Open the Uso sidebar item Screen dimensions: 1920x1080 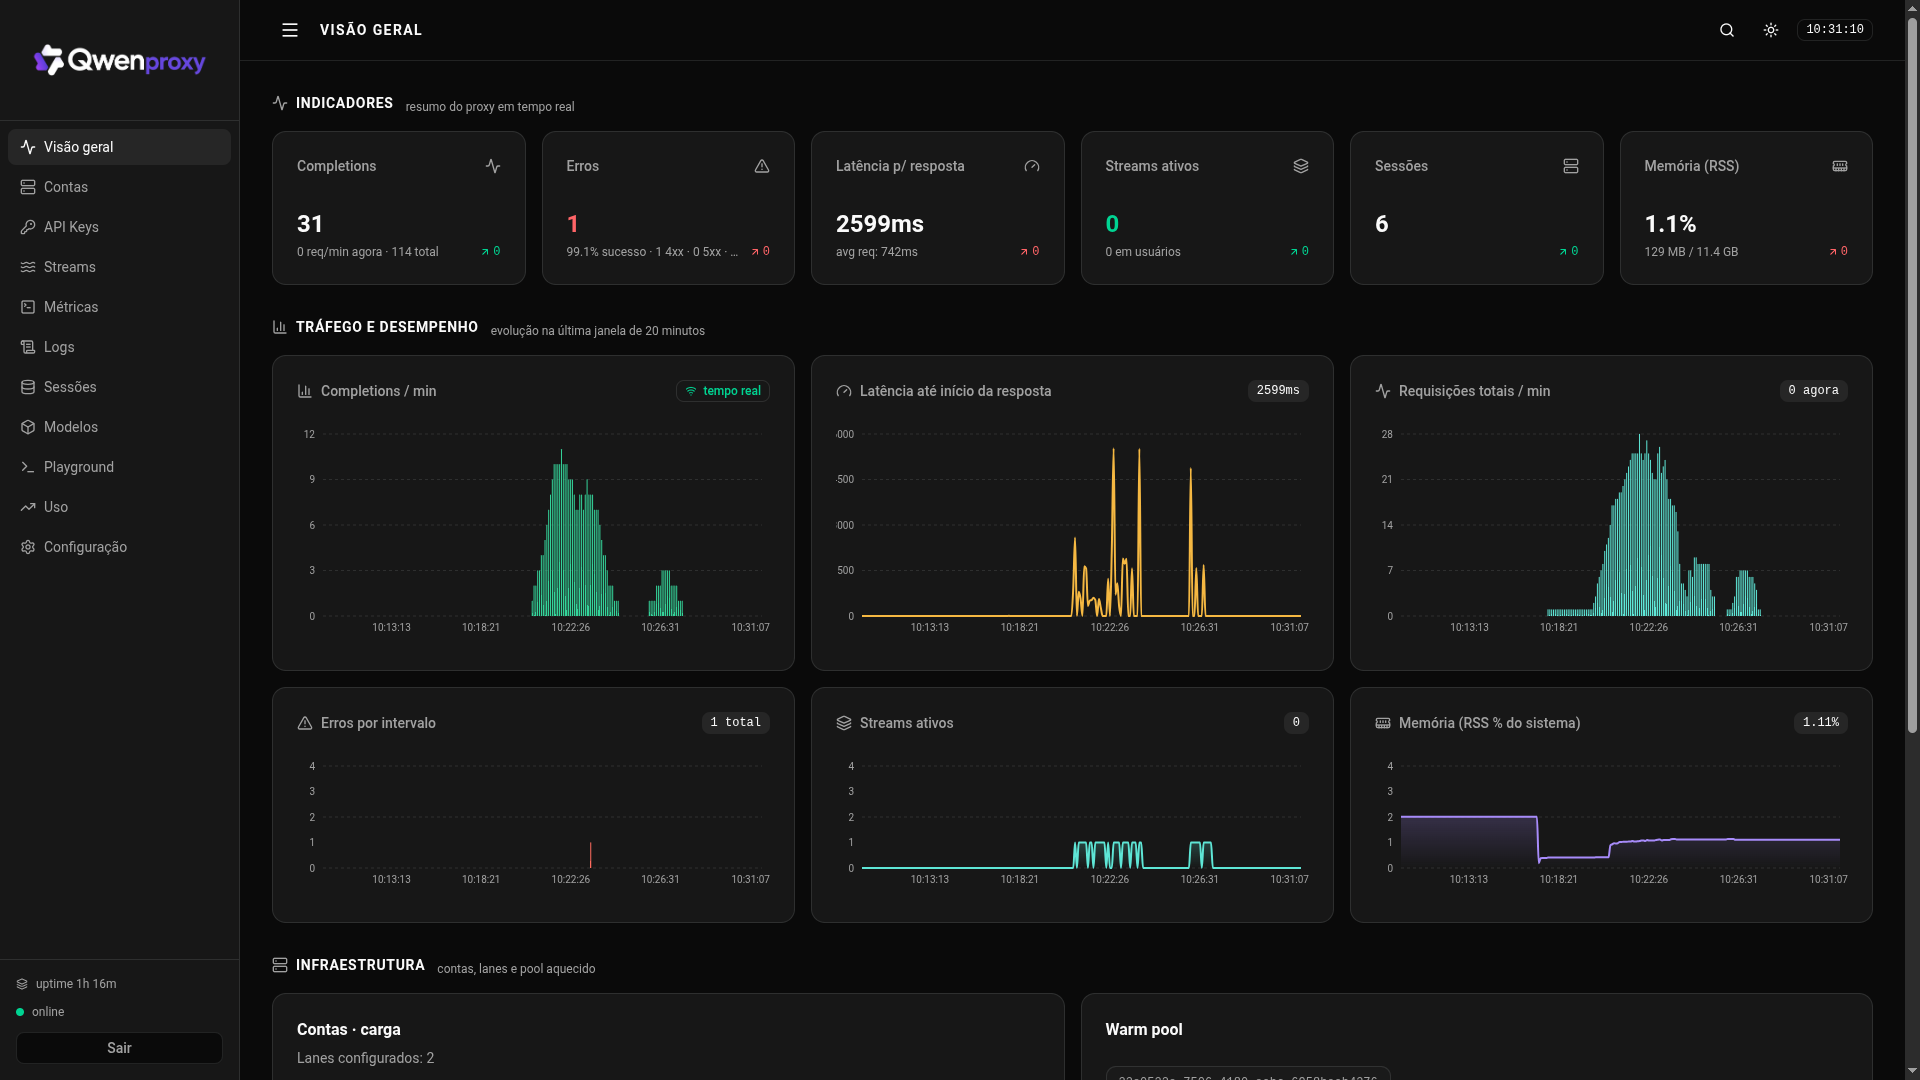click(x=119, y=507)
